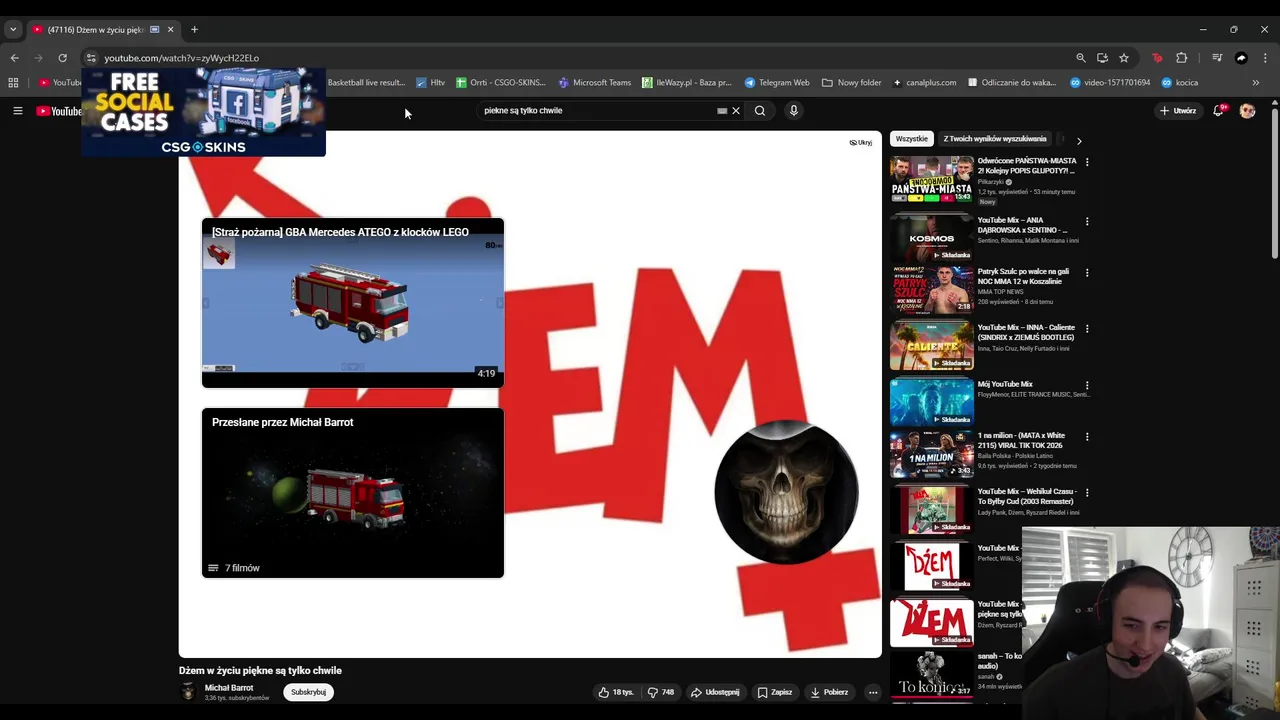Open the canalplus.com bookmark
Viewport: 1280px width, 720px height.
coord(925,83)
